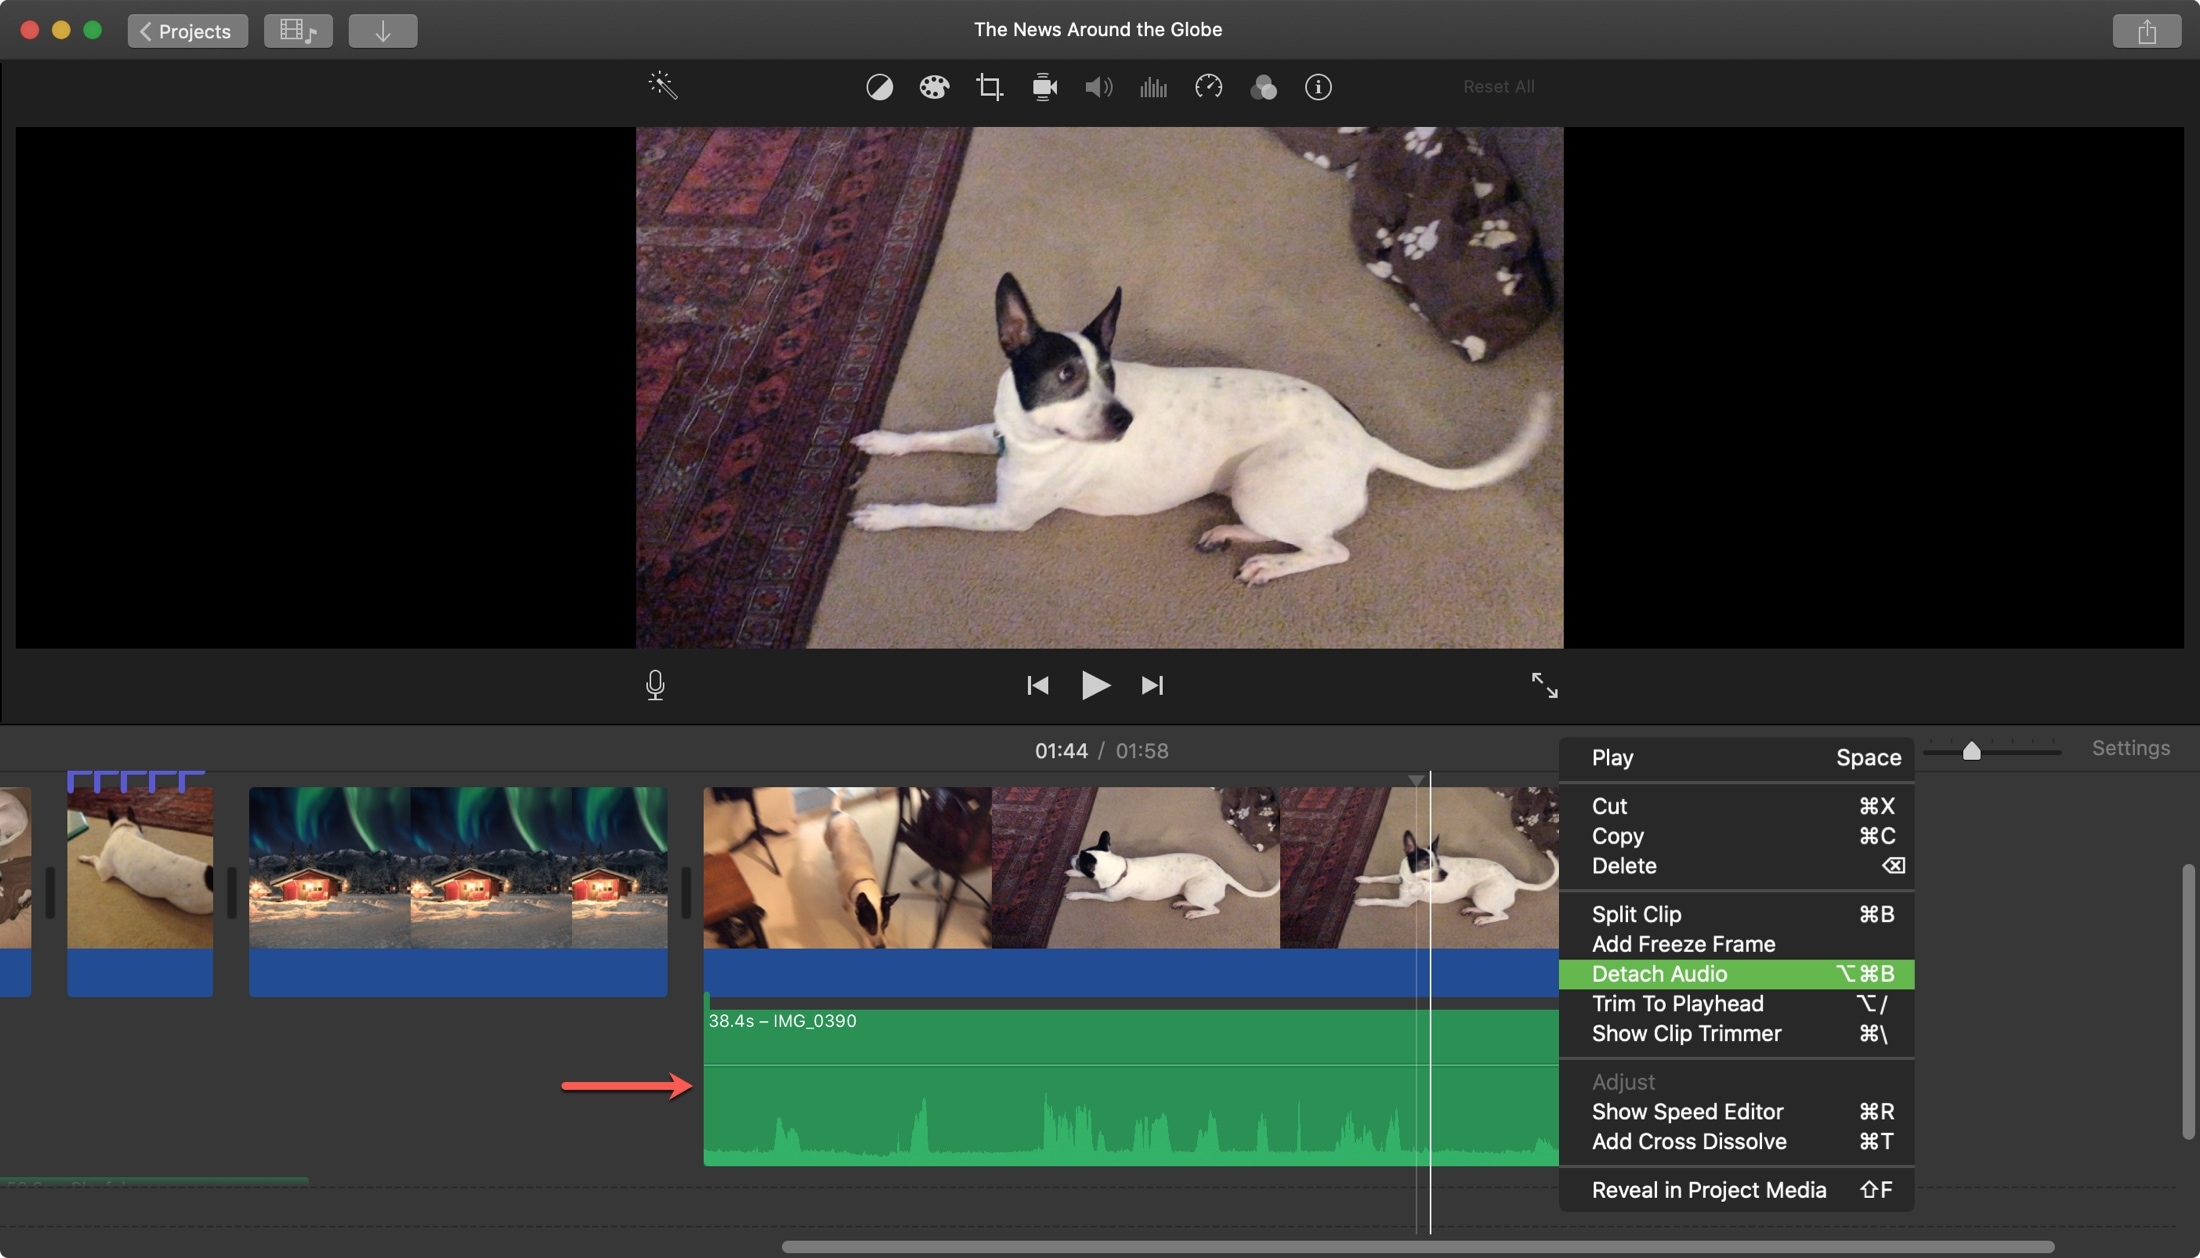Click the horizontal timeline scrollbar

tap(1418, 1247)
